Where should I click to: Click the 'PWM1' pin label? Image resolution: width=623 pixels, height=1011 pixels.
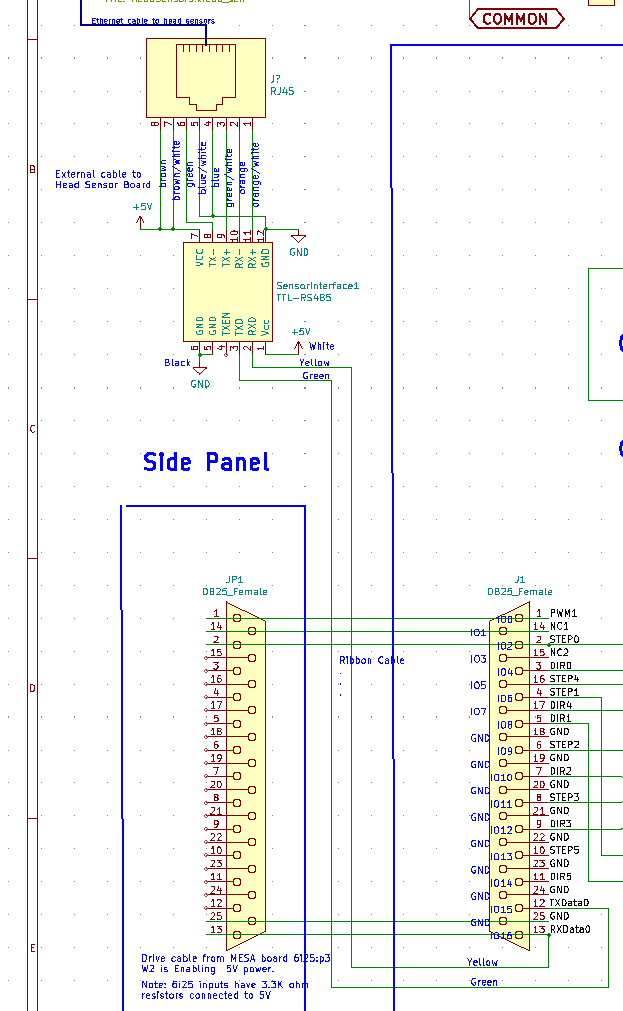[x=563, y=613]
